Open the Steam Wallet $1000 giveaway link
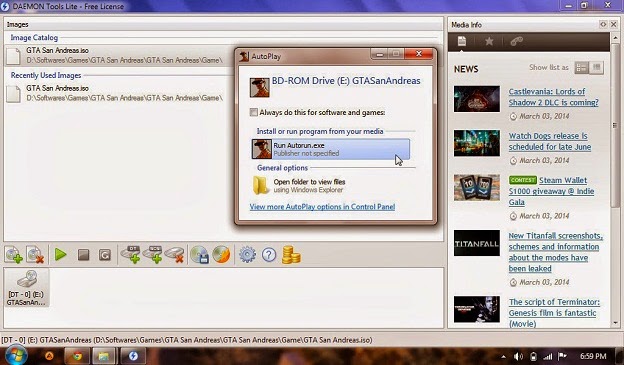The width and height of the screenshot is (624, 365). pos(551,191)
